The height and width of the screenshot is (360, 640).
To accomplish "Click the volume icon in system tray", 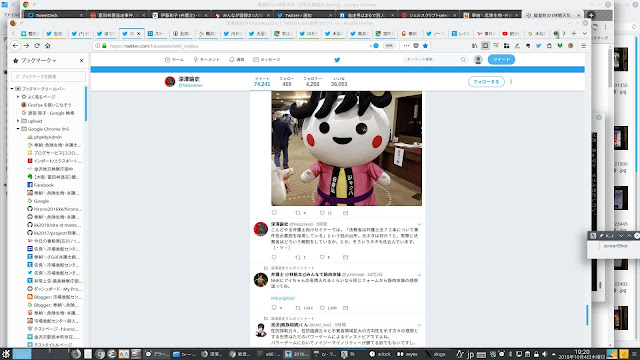I will coord(544,354).
